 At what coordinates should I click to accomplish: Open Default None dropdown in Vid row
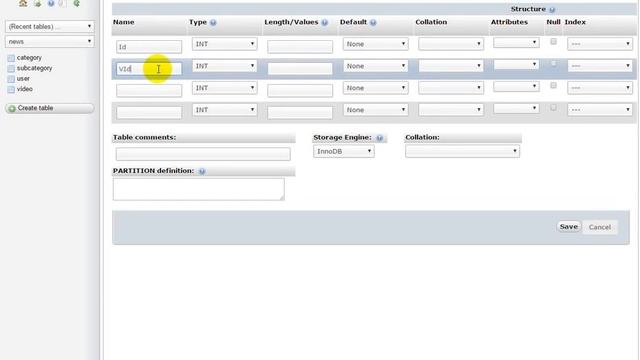click(x=376, y=66)
